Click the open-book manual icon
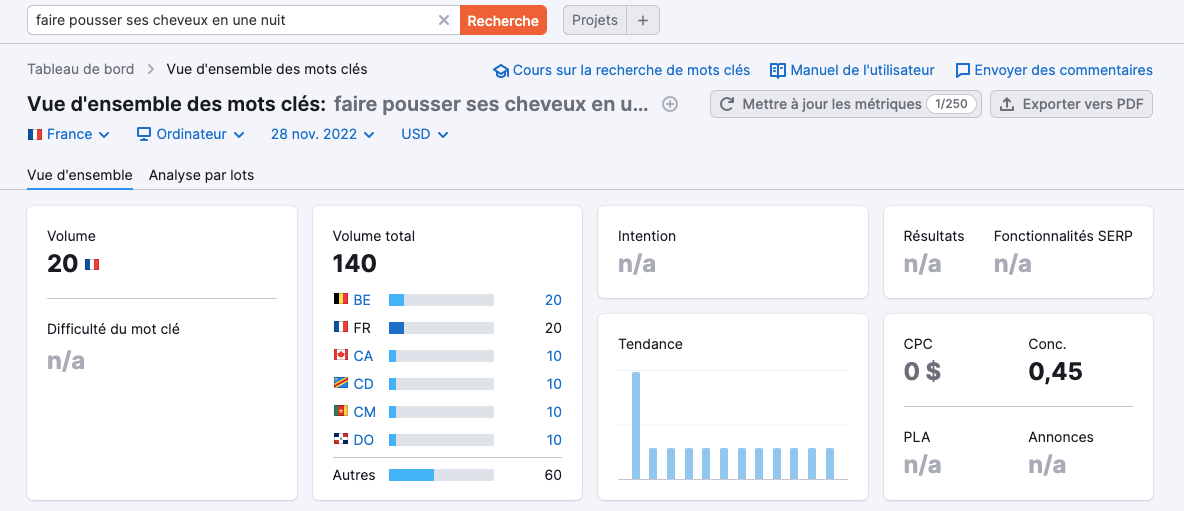The height and width of the screenshot is (511, 1184). pyautogui.click(x=778, y=70)
